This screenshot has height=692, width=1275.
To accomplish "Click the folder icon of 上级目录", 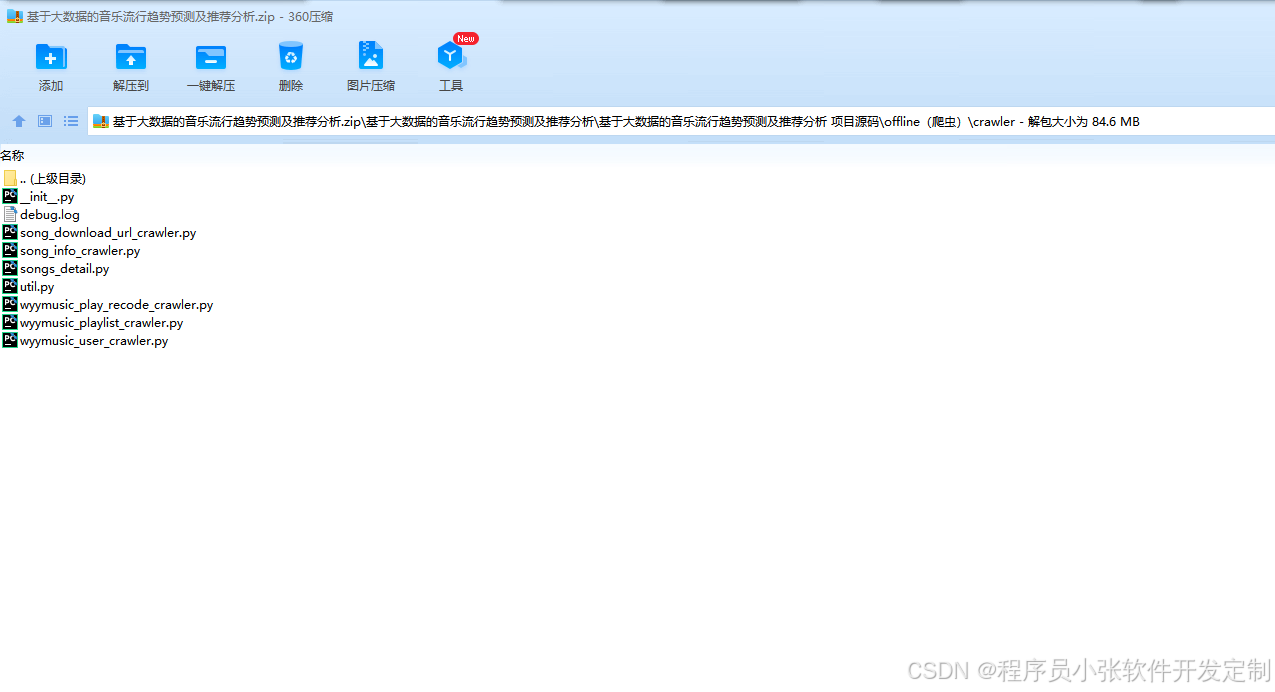I will pos(10,178).
